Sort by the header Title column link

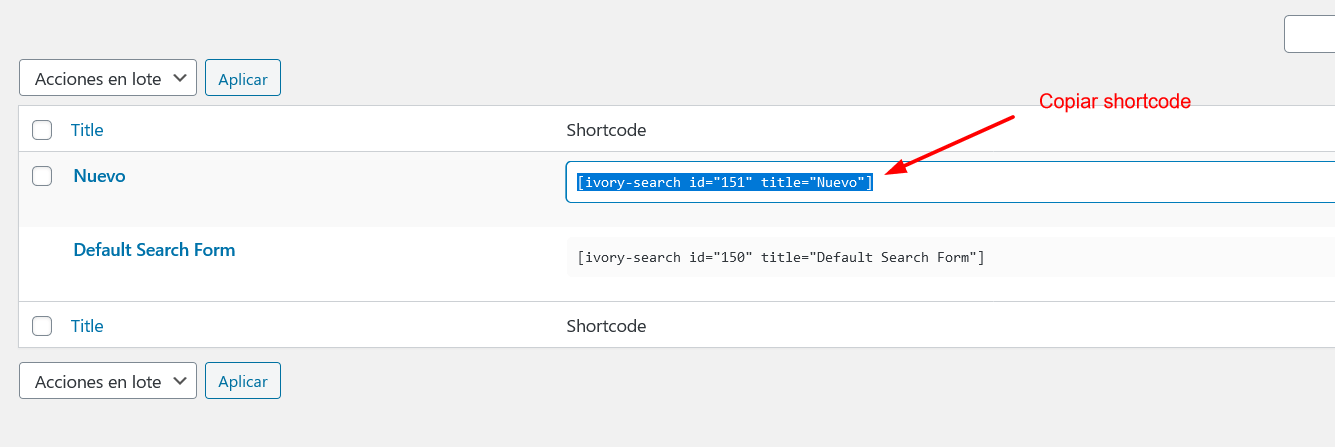[x=87, y=130]
